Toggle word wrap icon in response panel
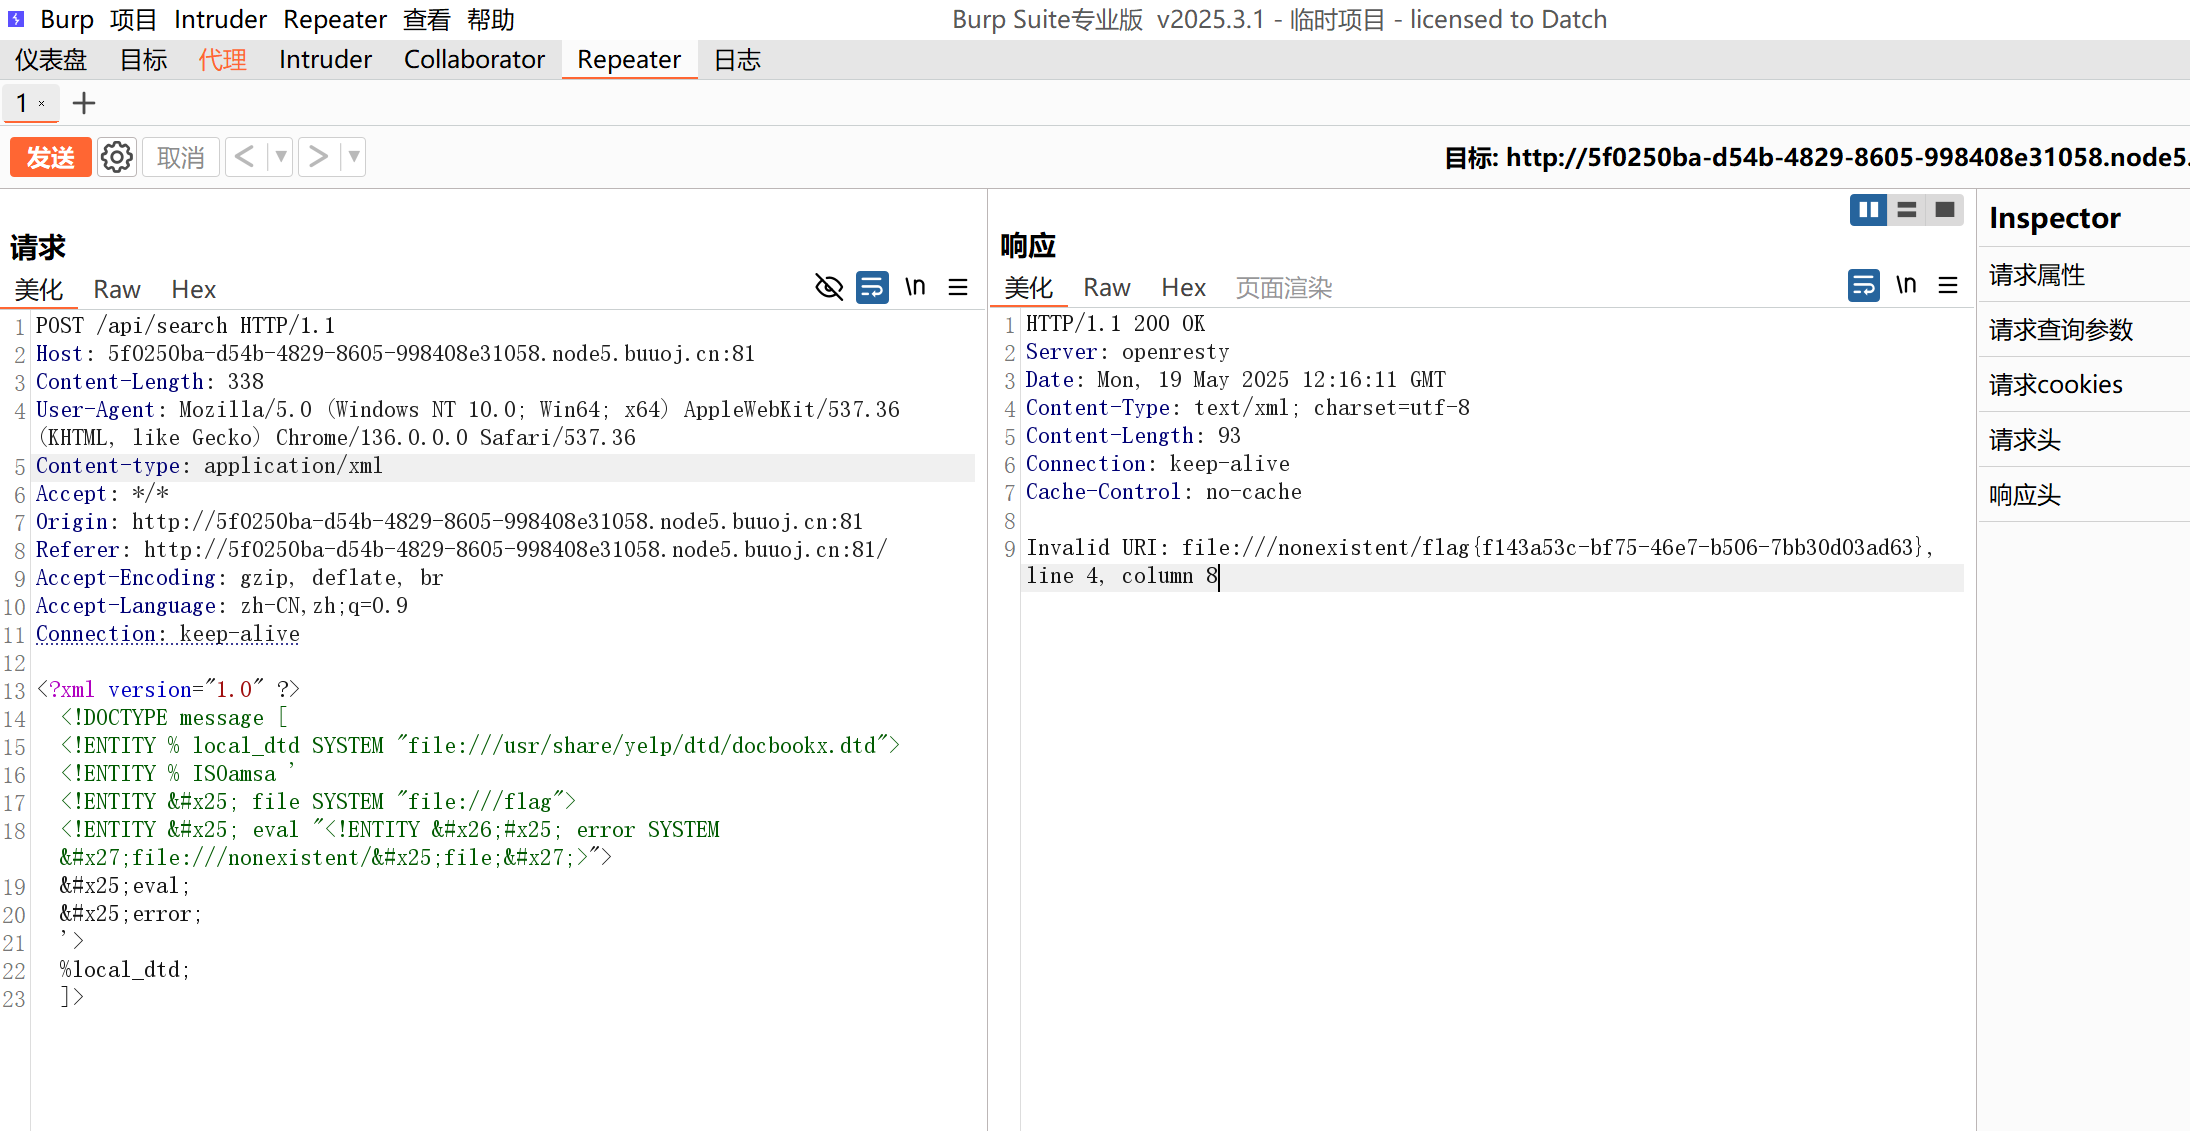Screen dimensions: 2190x1131 (x=1863, y=285)
